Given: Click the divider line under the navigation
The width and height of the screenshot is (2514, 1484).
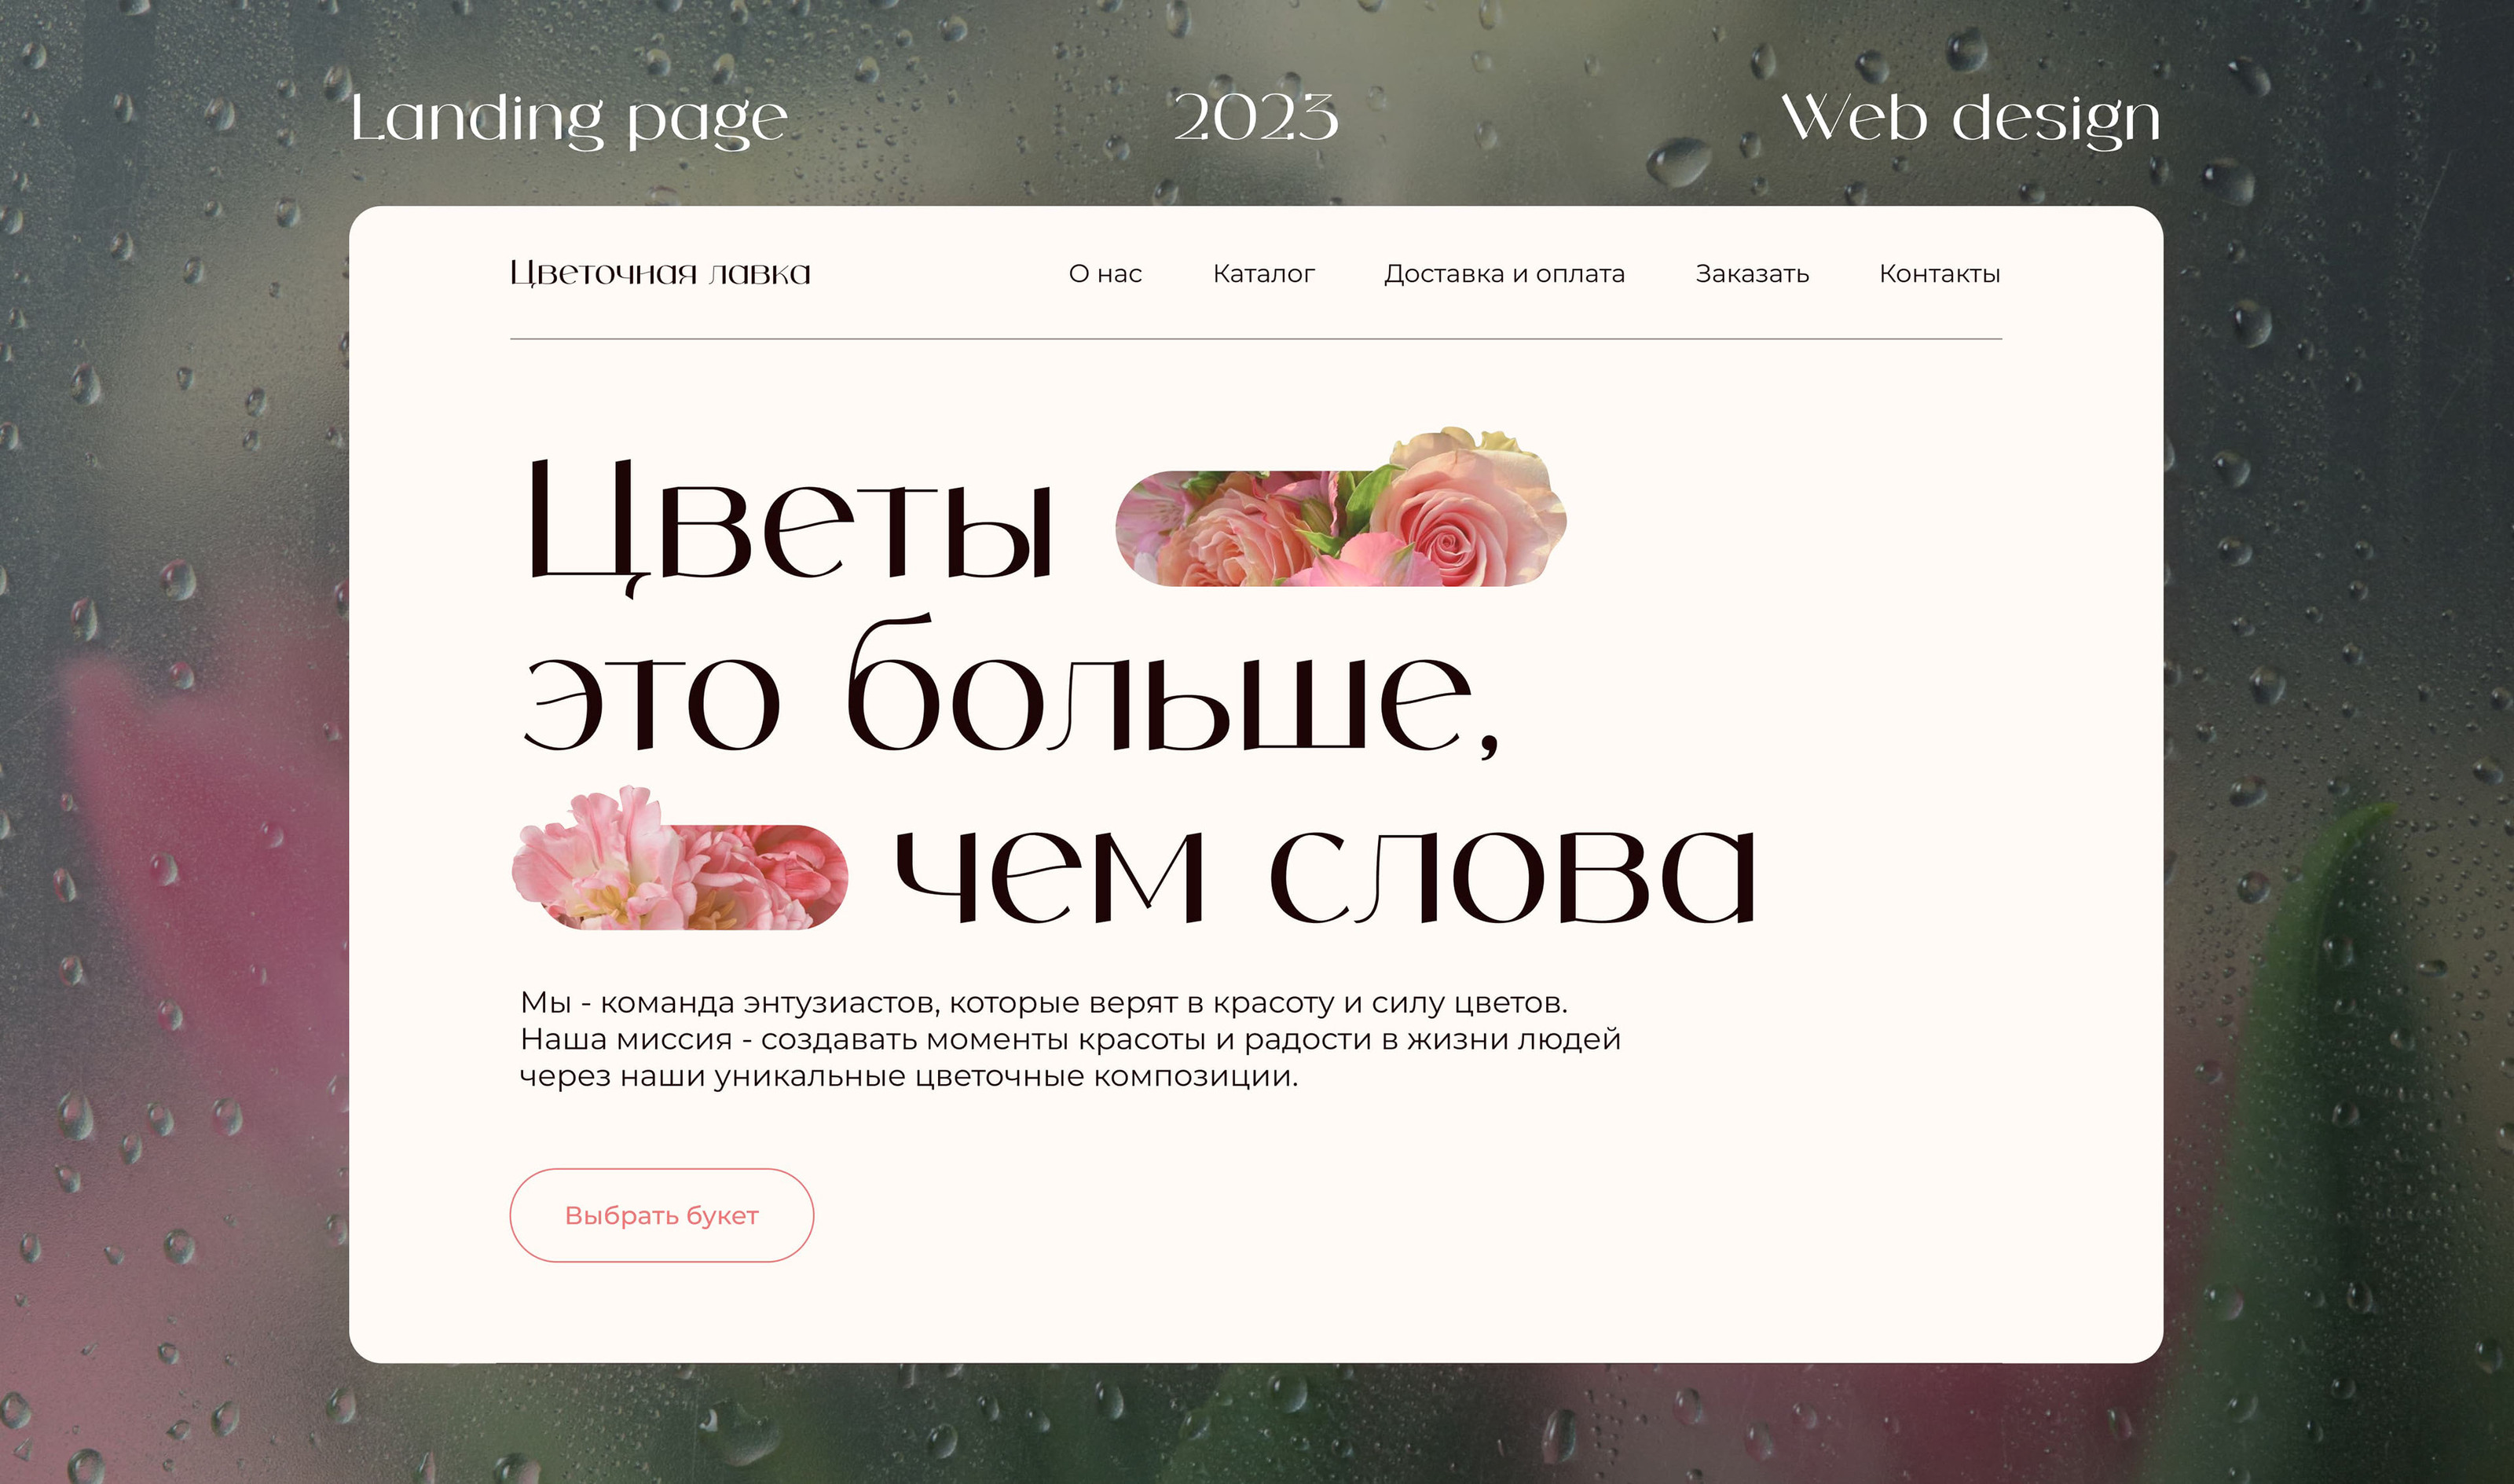Looking at the screenshot, I should click(1256, 339).
